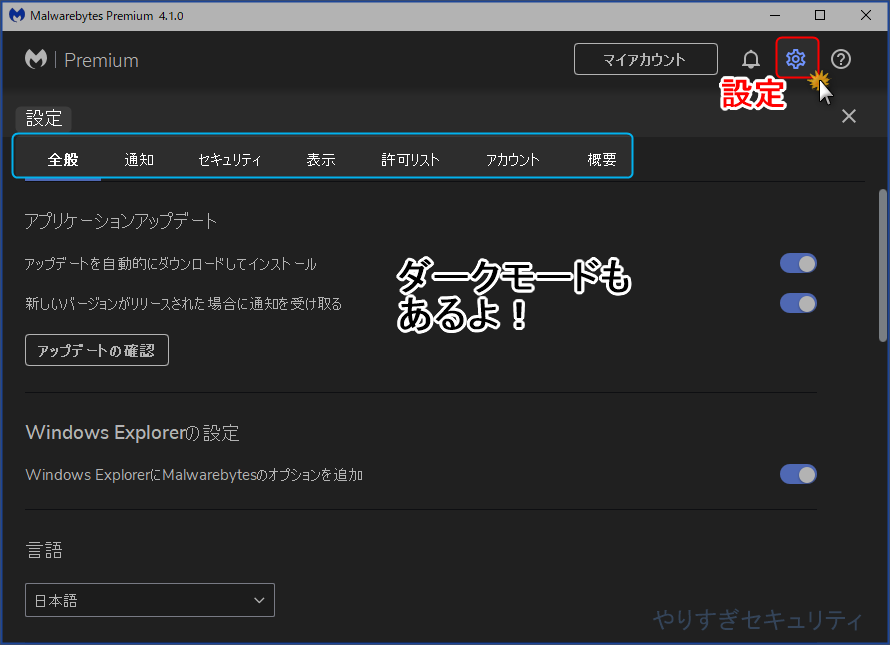This screenshot has width=890, height=645.
Task: Open the help question mark icon
Action: [841, 59]
